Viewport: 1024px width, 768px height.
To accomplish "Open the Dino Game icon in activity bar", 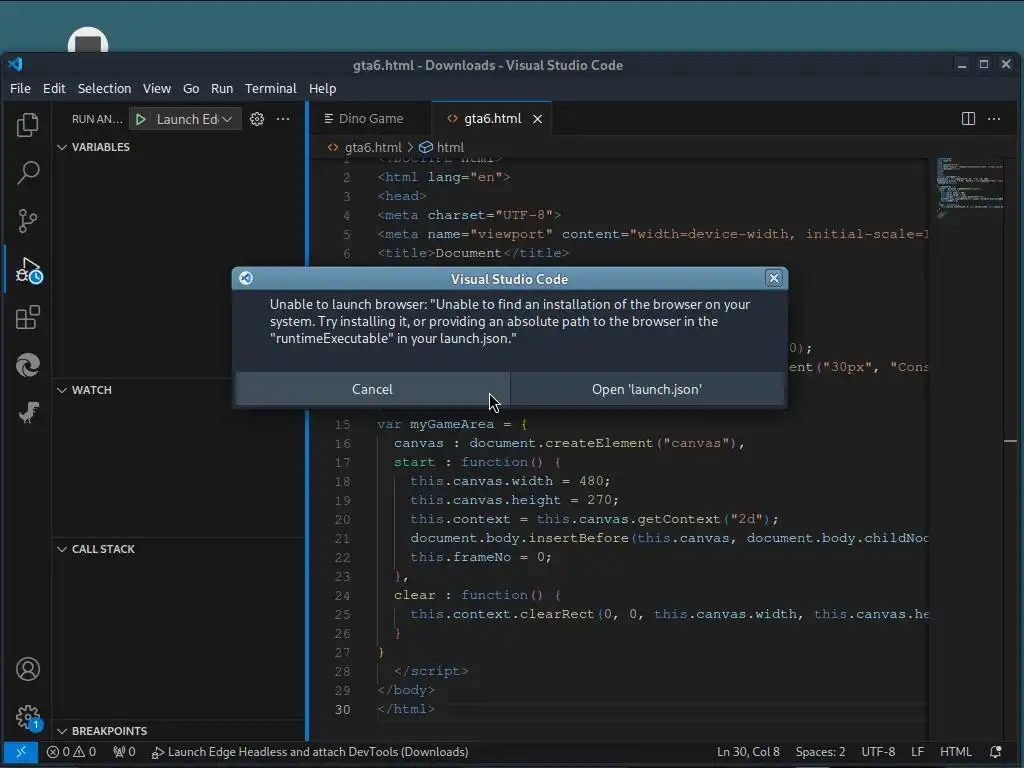I will tap(27, 413).
